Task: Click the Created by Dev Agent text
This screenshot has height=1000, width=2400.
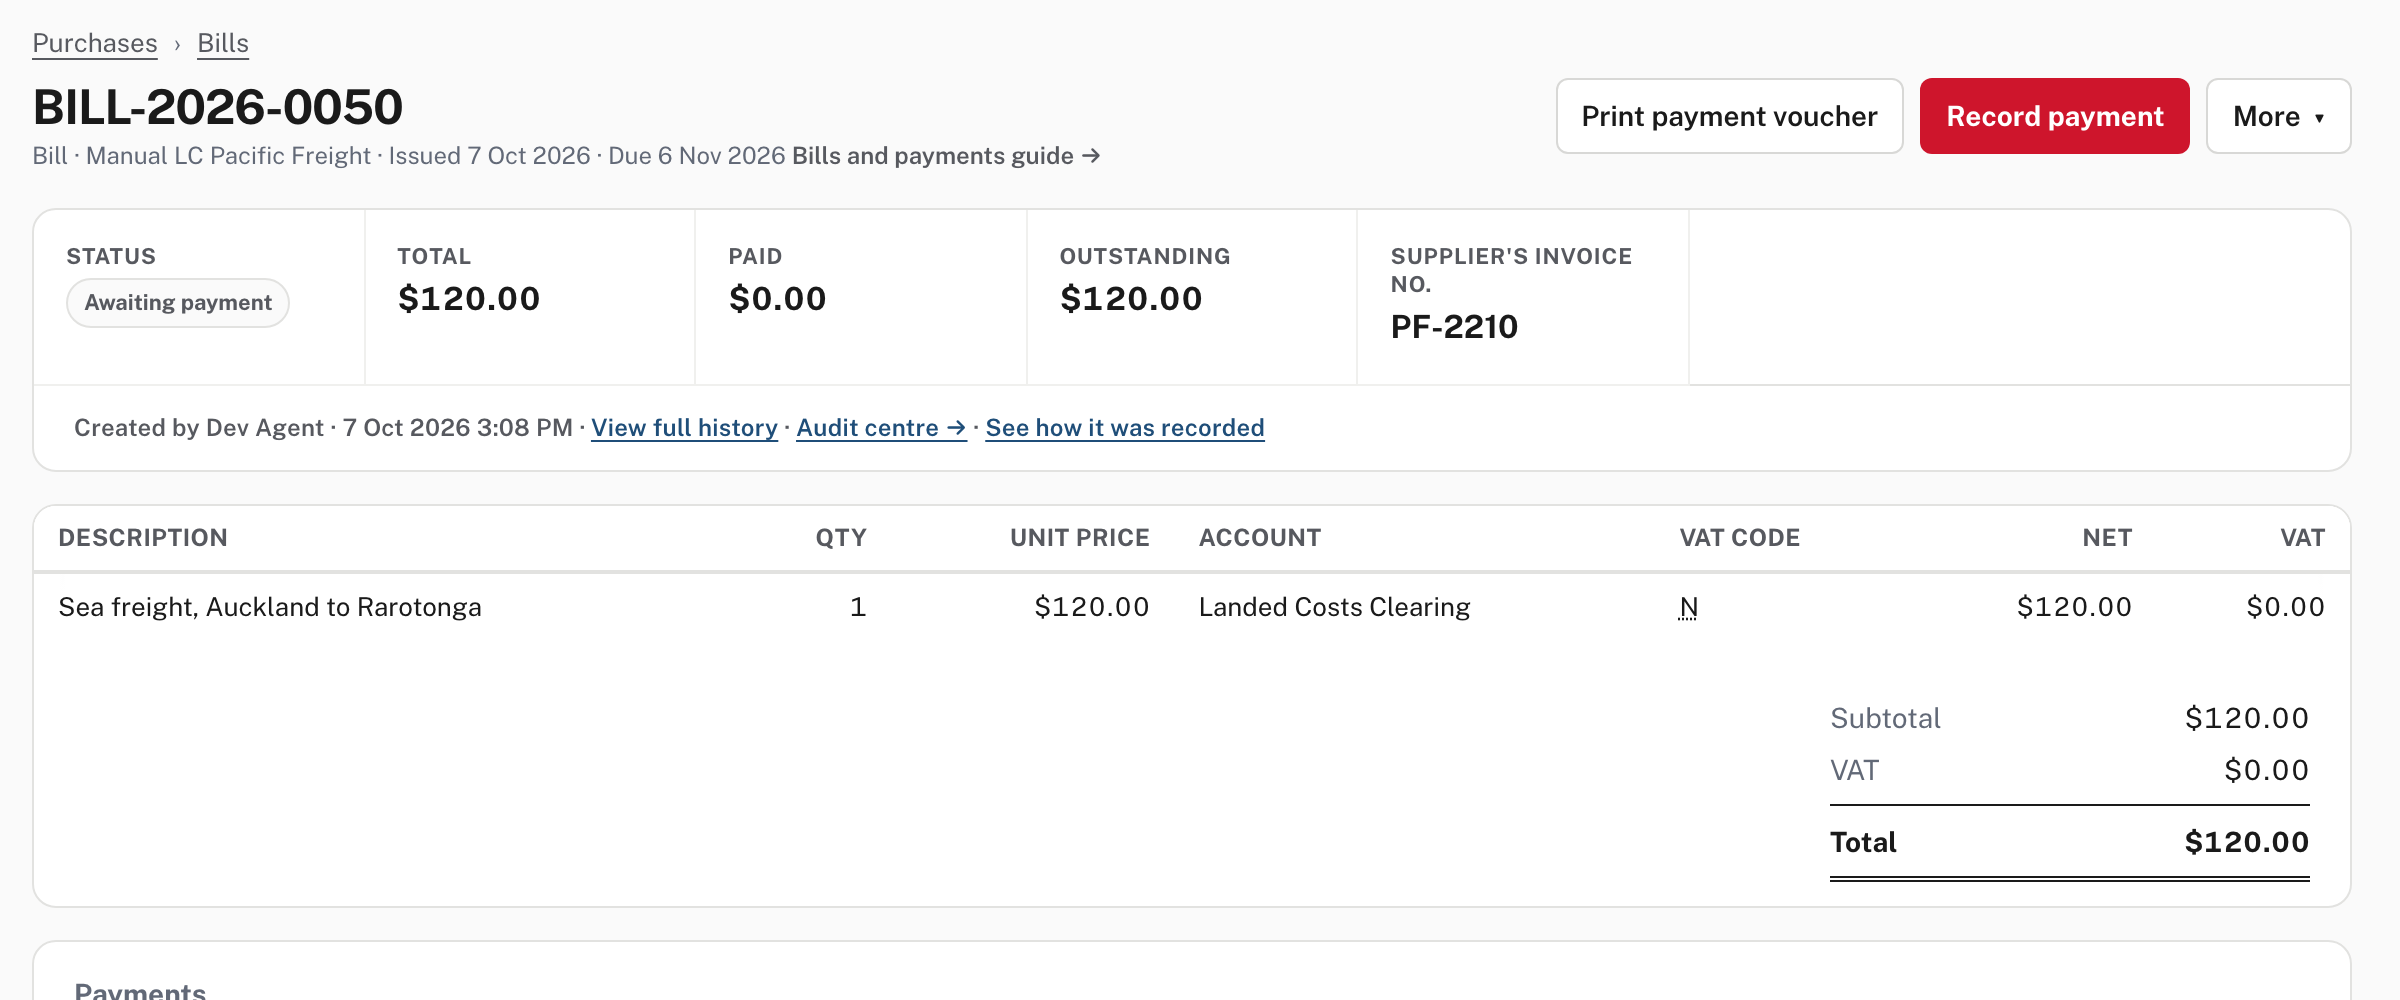Action: [199, 428]
